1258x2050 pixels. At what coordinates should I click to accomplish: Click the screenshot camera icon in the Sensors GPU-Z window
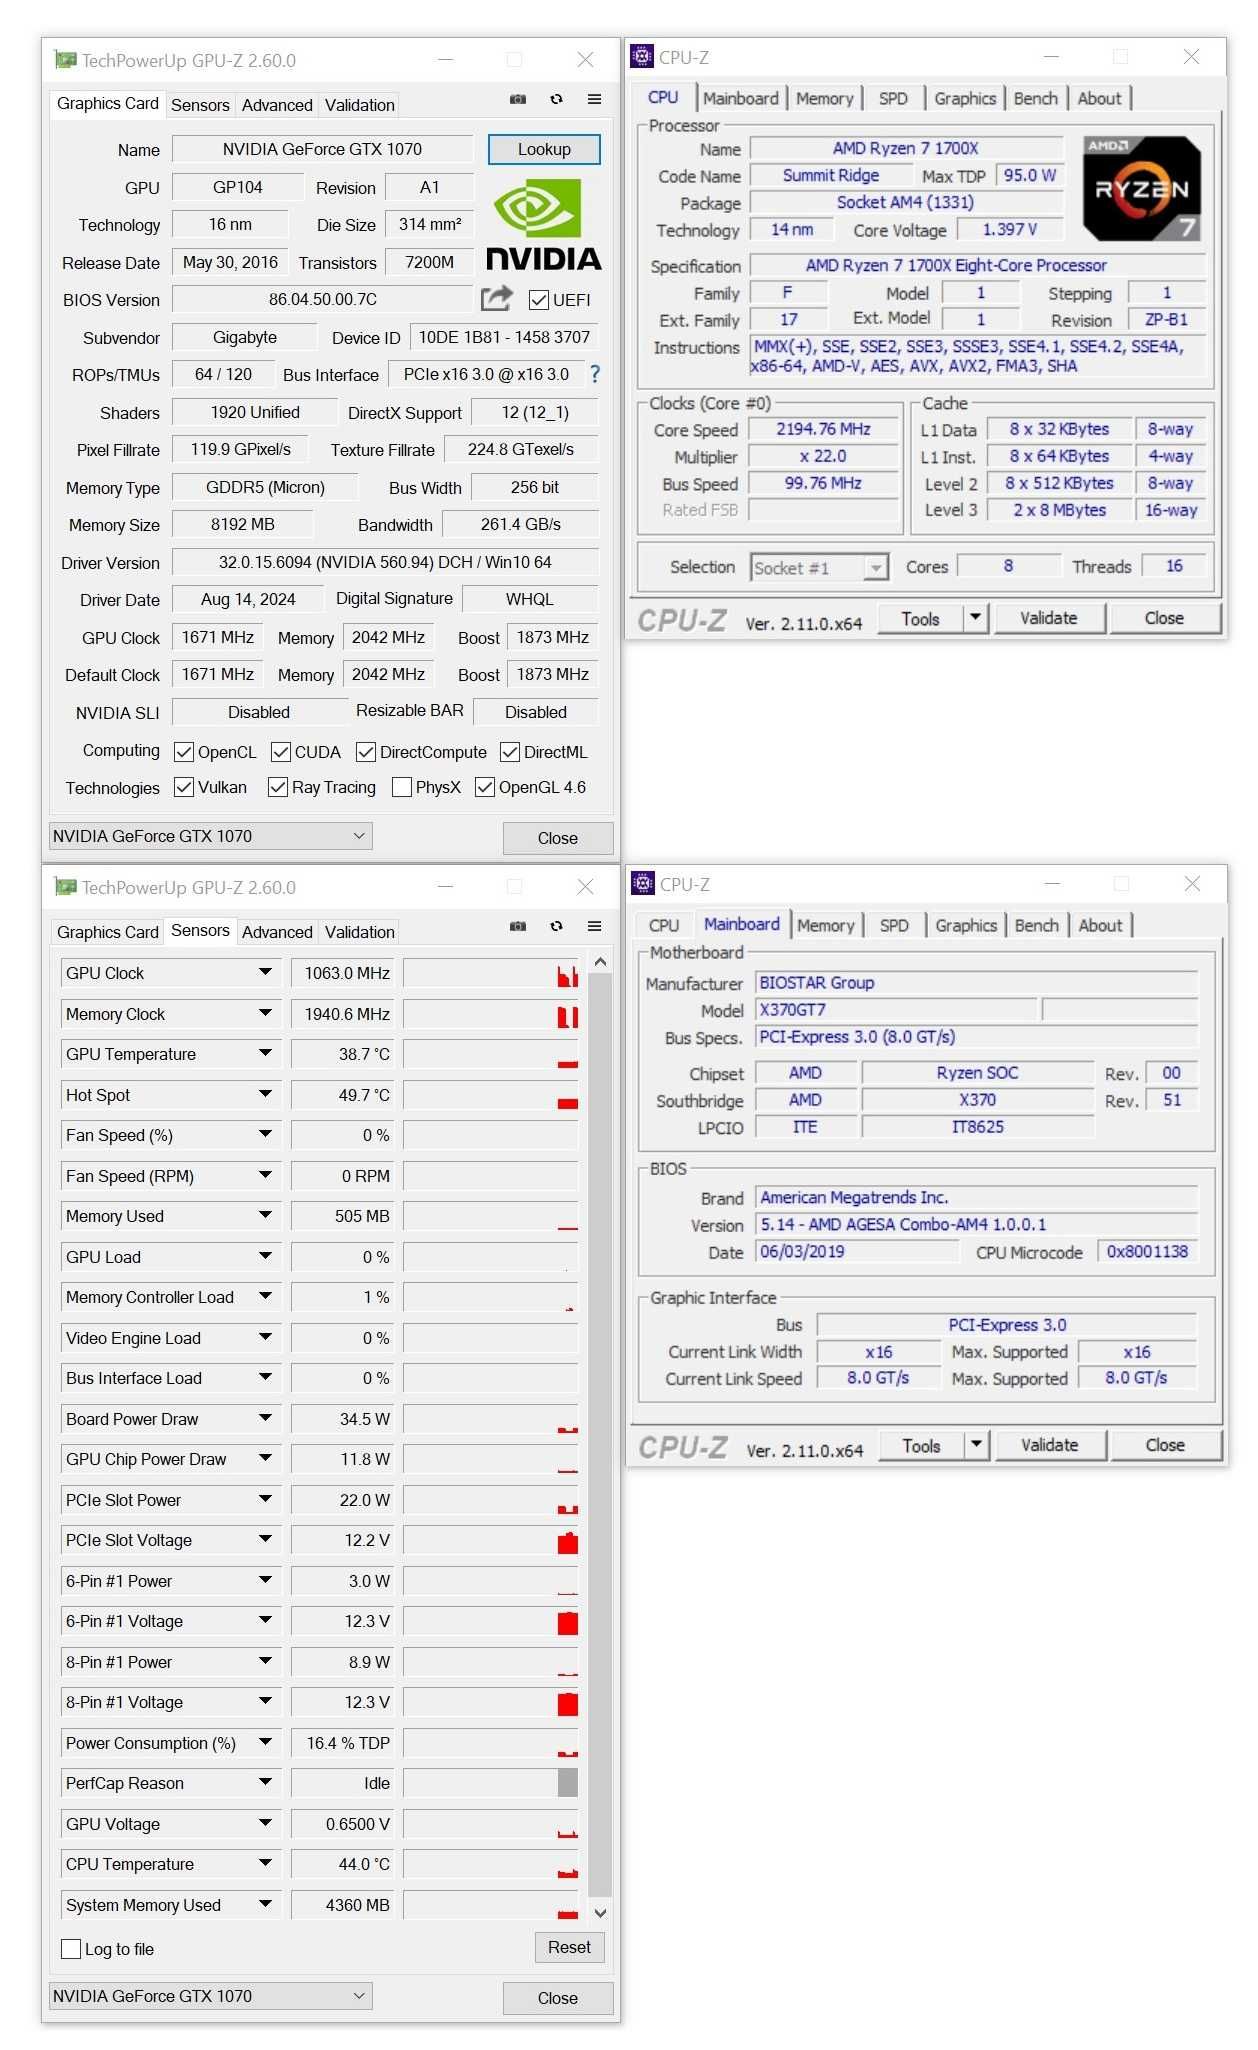click(x=518, y=926)
